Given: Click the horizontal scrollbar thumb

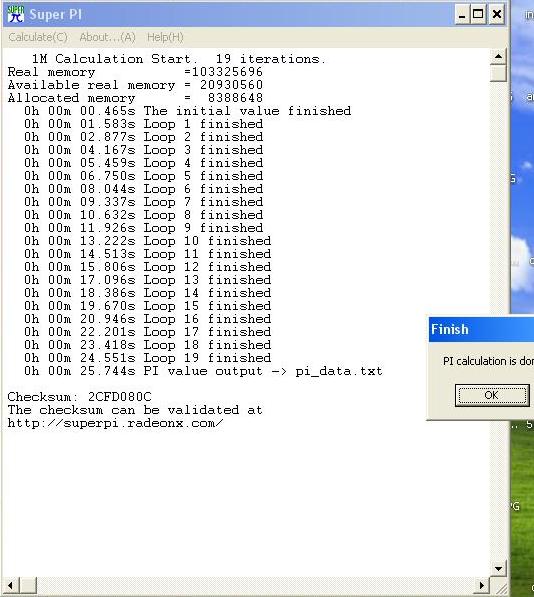Looking at the screenshot, I should (28, 585).
